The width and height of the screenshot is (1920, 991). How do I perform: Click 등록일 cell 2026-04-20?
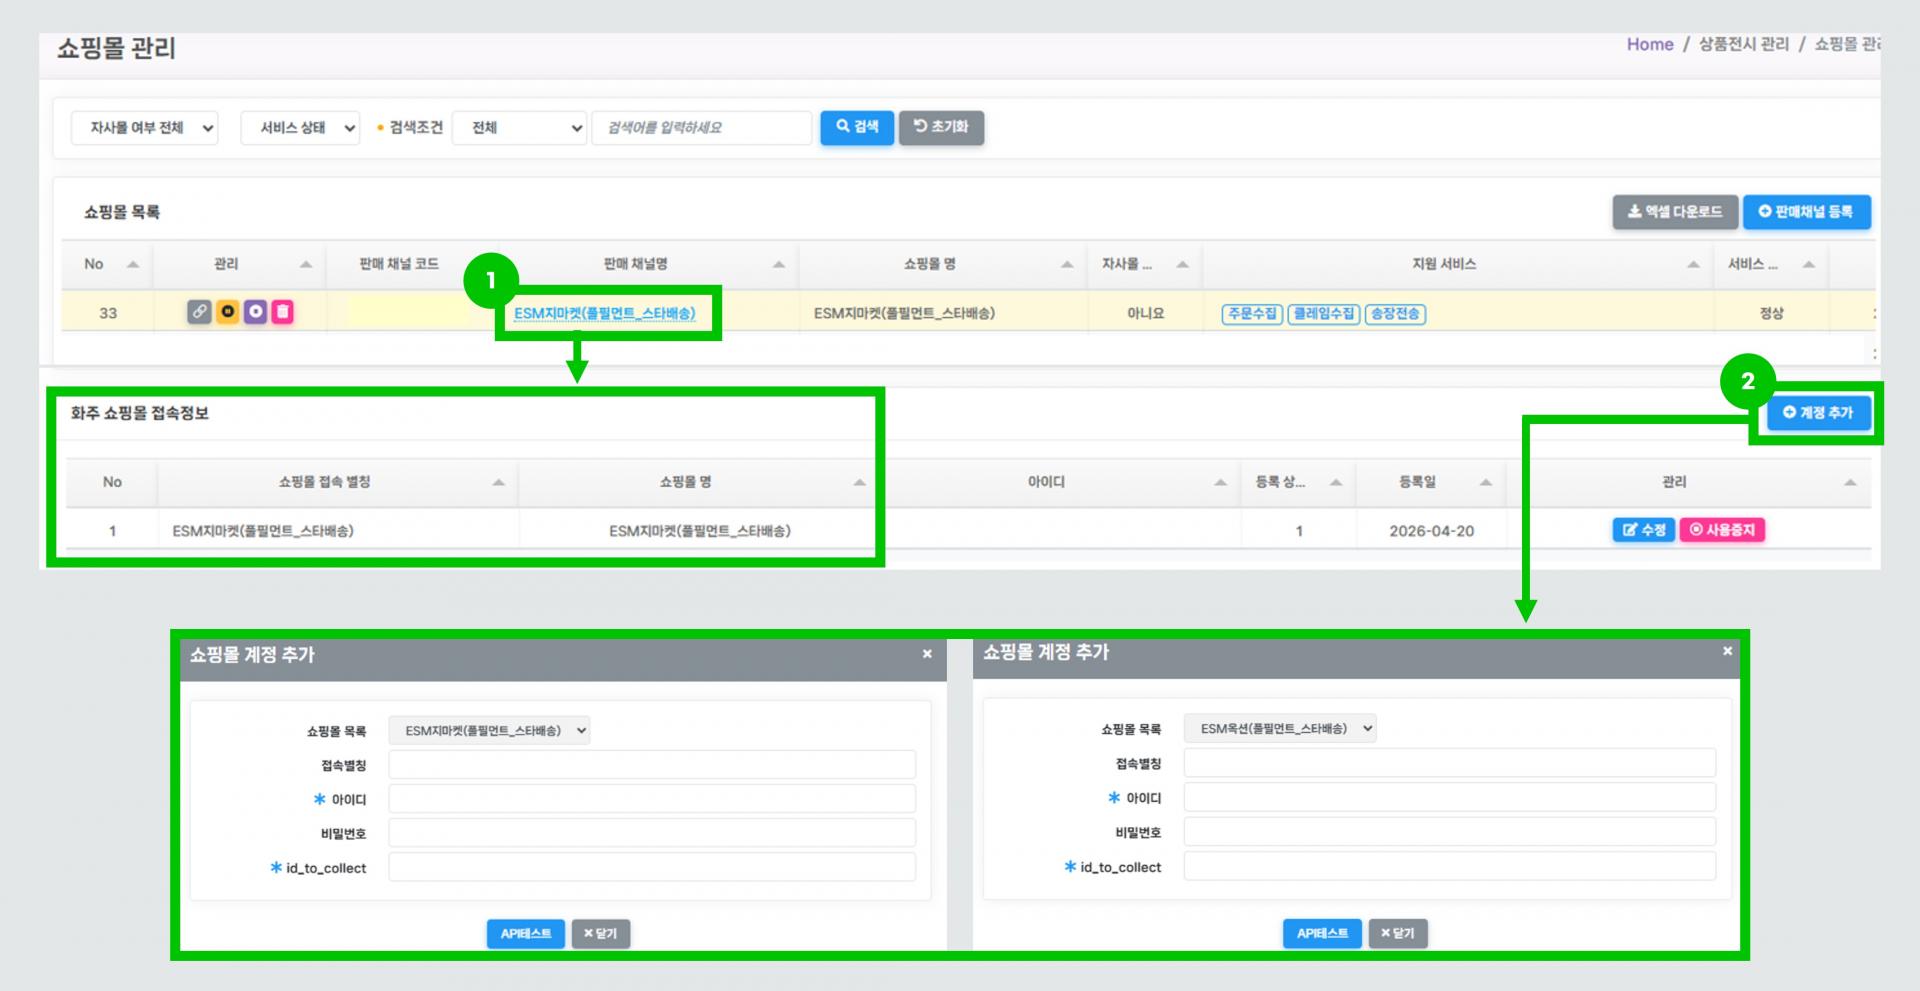pyautogui.click(x=1431, y=531)
